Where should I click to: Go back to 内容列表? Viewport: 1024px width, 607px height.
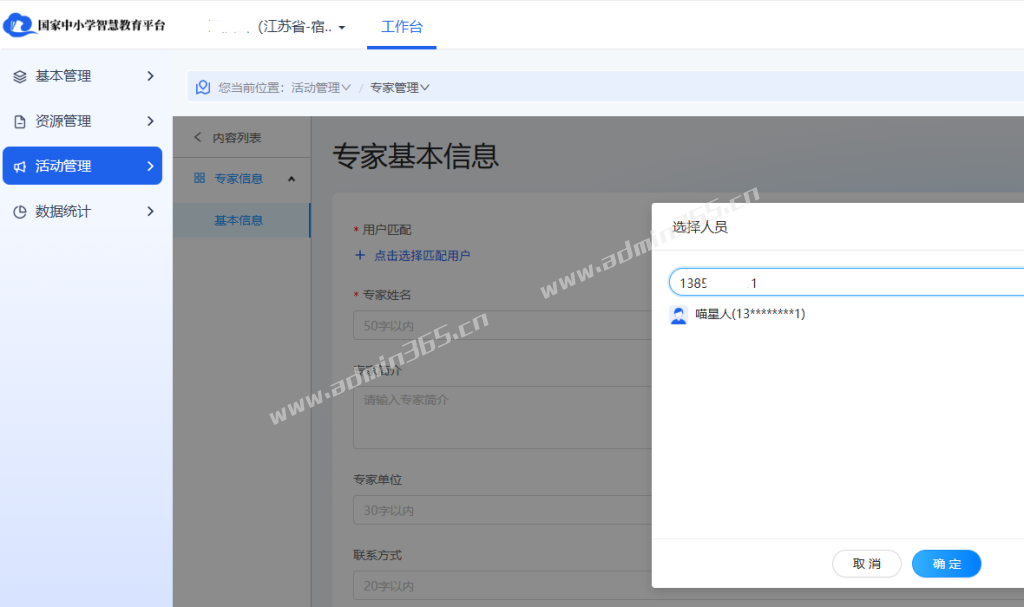point(236,138)
